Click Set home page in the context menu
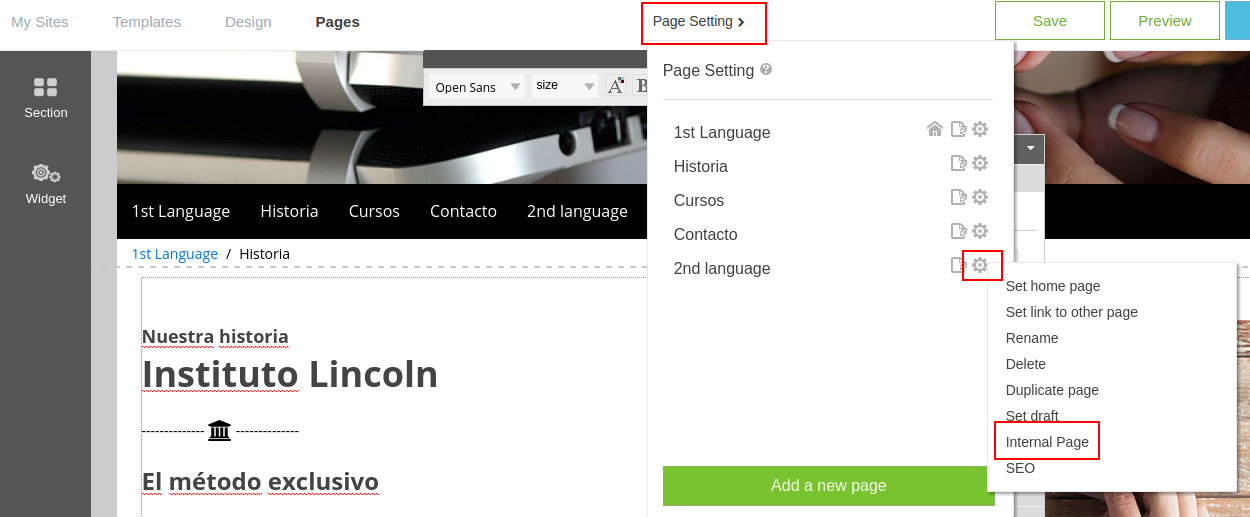 pyautogui.click(x=1053, y=286)
